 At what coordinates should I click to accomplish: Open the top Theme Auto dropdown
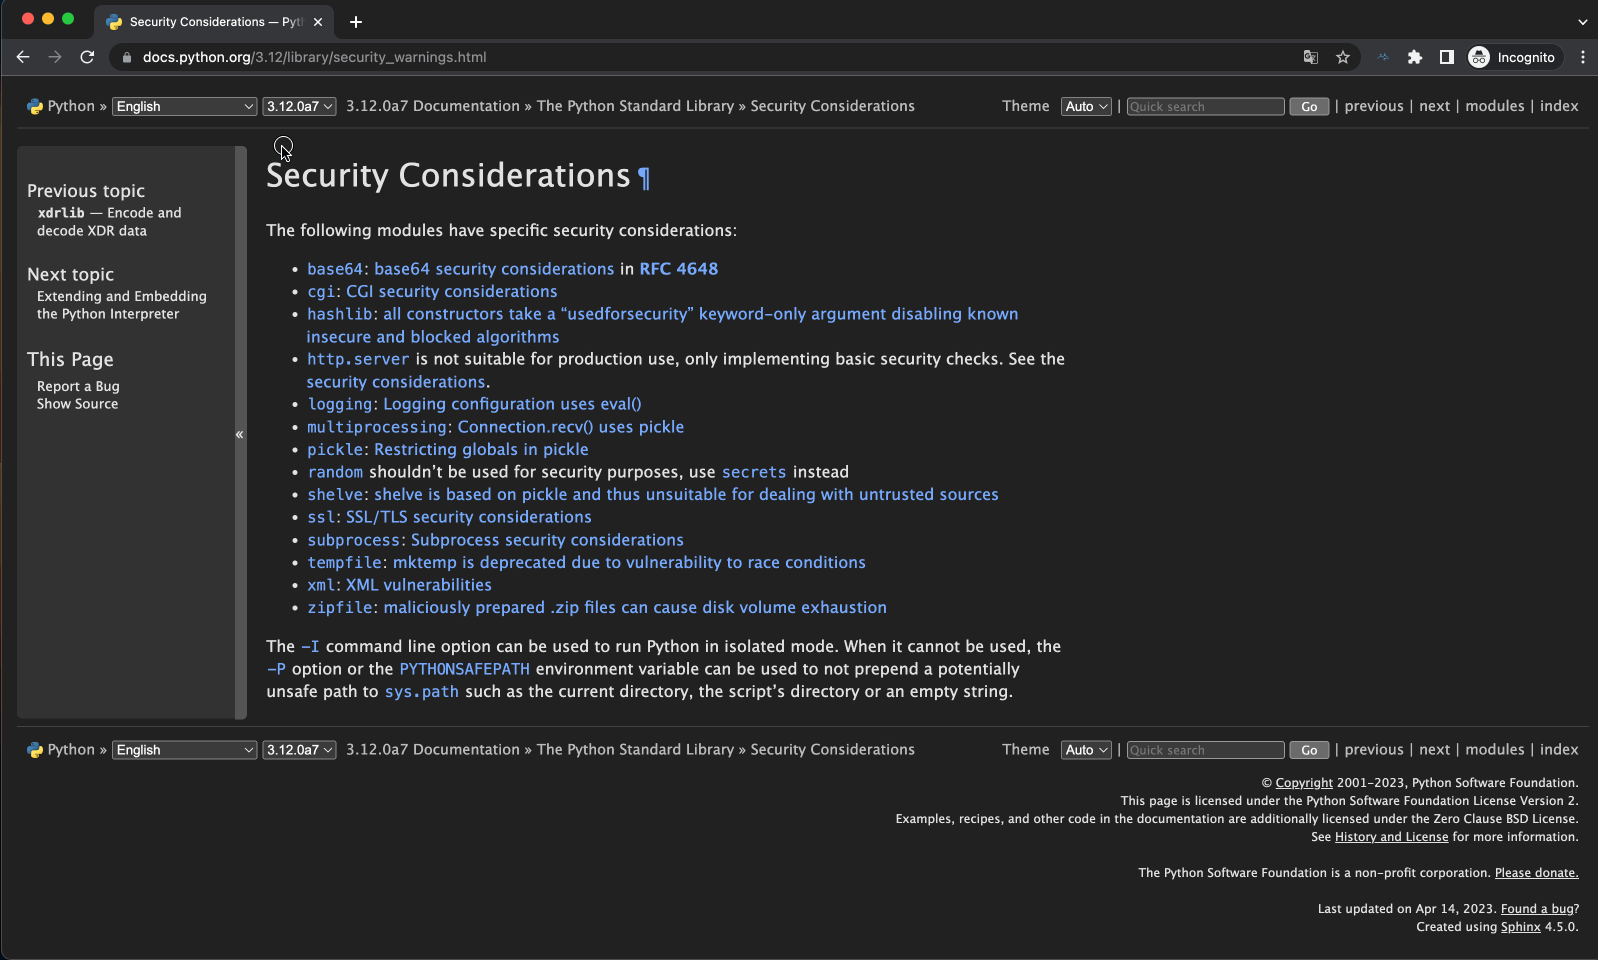(x=1086, y=106)
